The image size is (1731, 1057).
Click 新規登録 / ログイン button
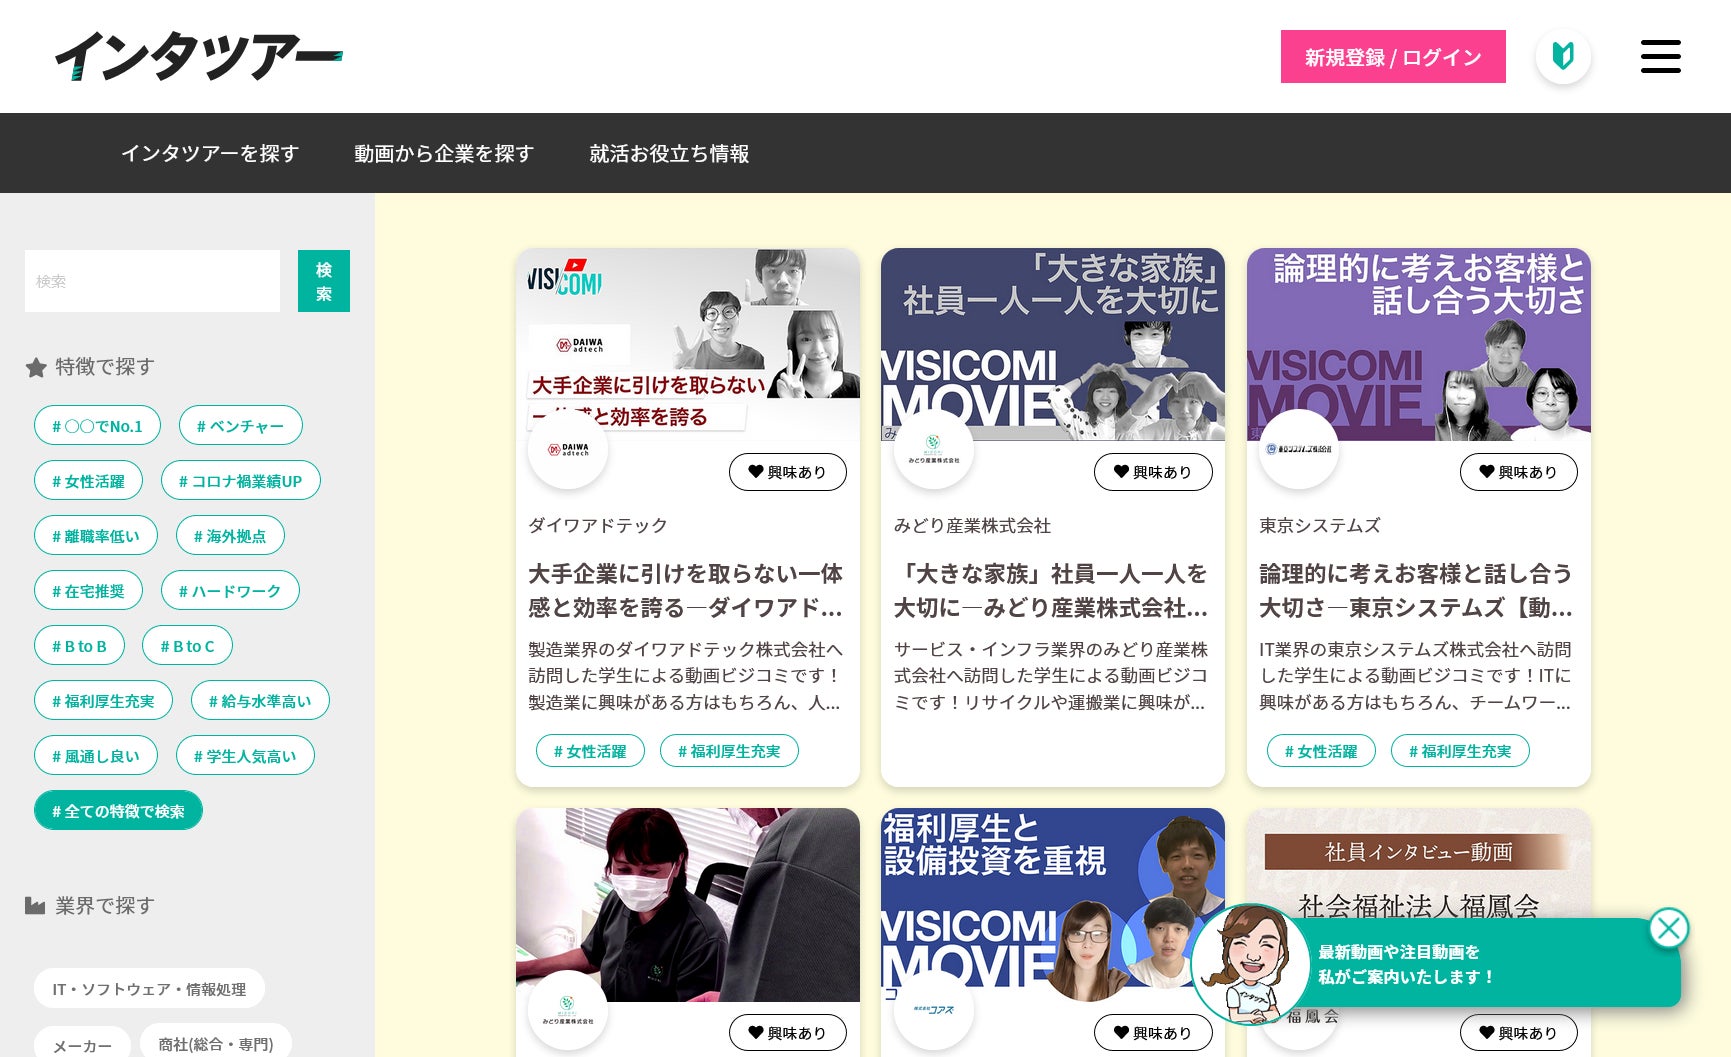point(1393,57)
